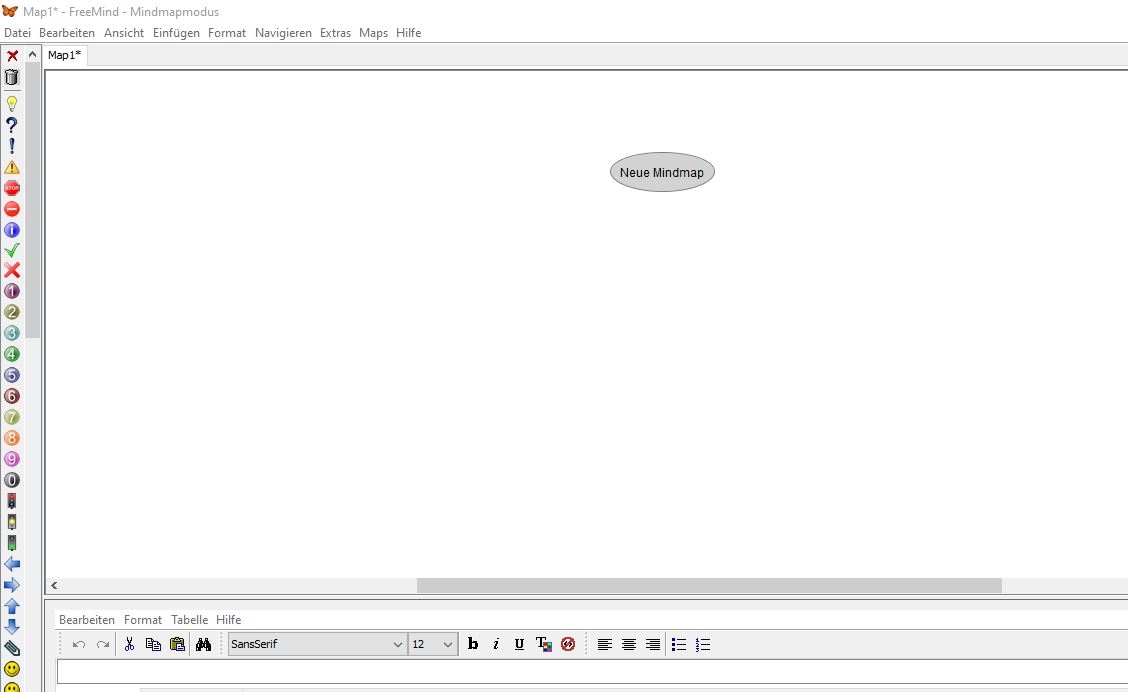Click the horizontal scrollbar of the map
Screen dimensions: 1128x692
pyautogui.click(x=708, y=585)
